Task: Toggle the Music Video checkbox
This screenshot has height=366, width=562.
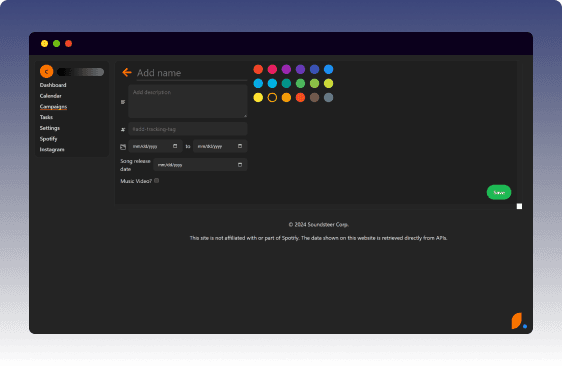Action: 157,181
